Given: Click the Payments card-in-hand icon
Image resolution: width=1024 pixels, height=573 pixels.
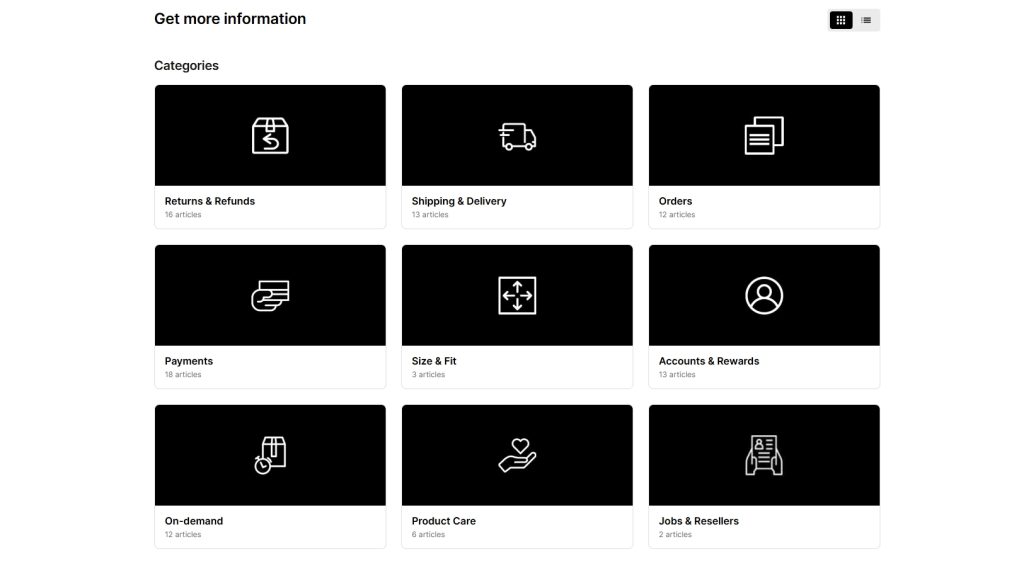Looking at the screenshot, I should 270,296.
